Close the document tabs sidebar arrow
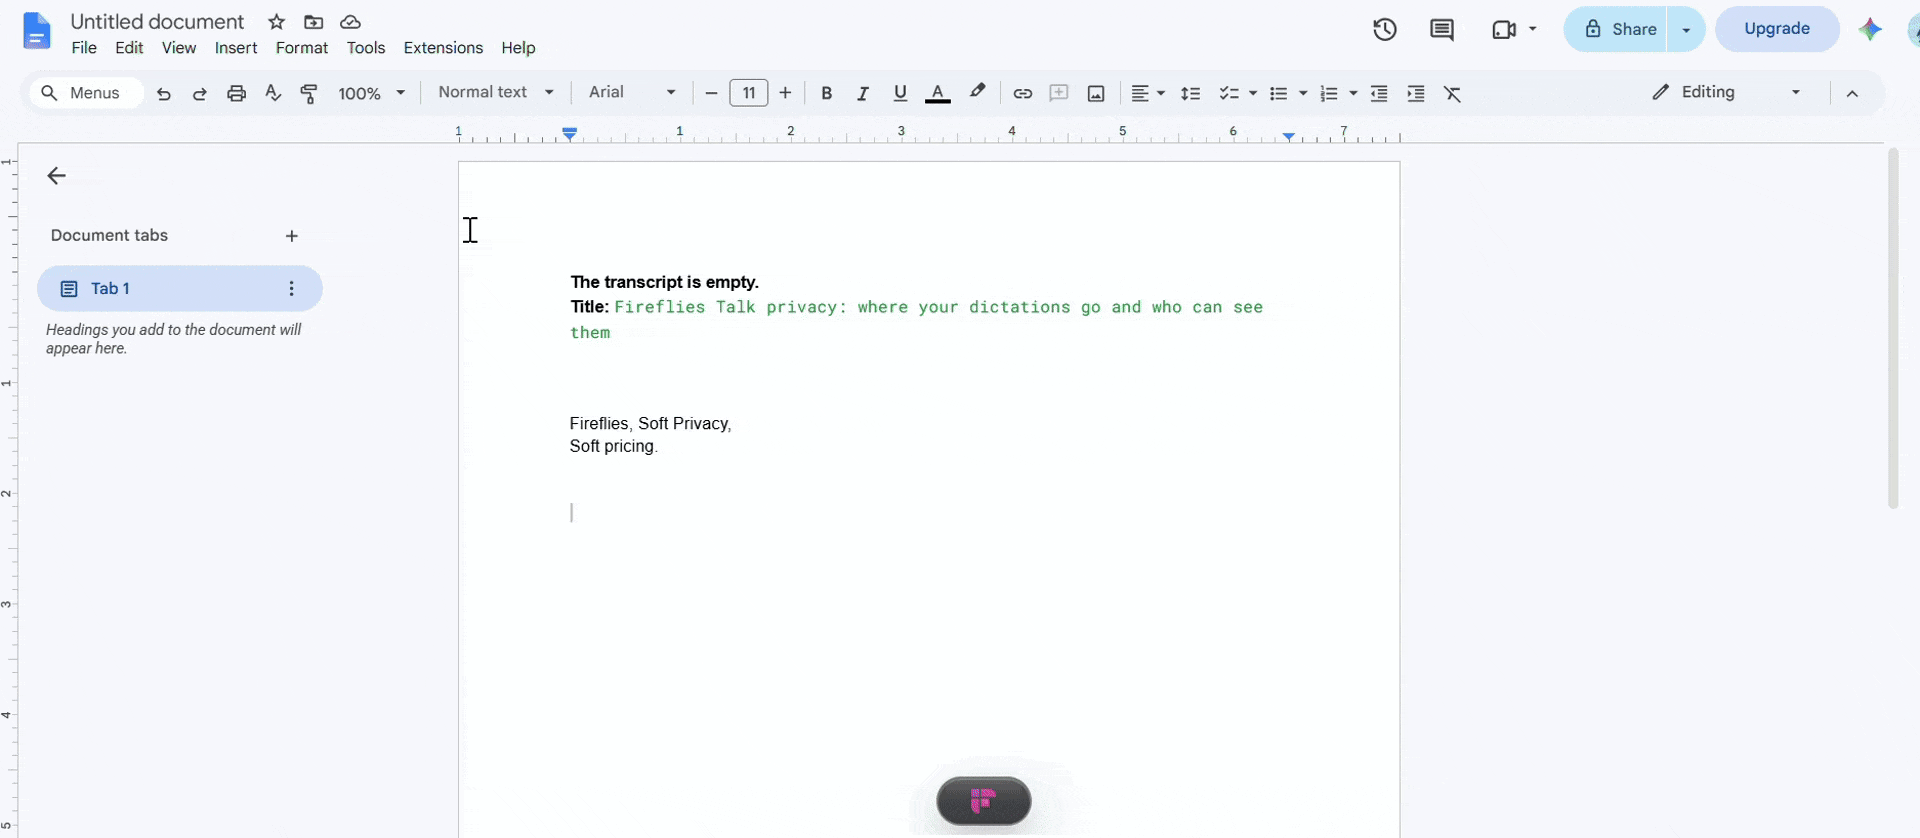Screen dimensions: 1920x838 [x=56, y=176]
